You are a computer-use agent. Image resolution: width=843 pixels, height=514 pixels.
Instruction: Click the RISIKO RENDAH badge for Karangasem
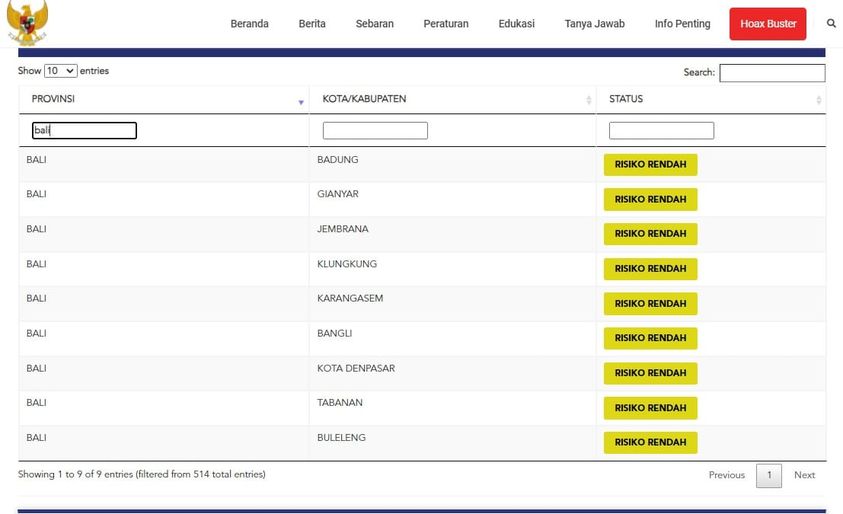point(651,304)
